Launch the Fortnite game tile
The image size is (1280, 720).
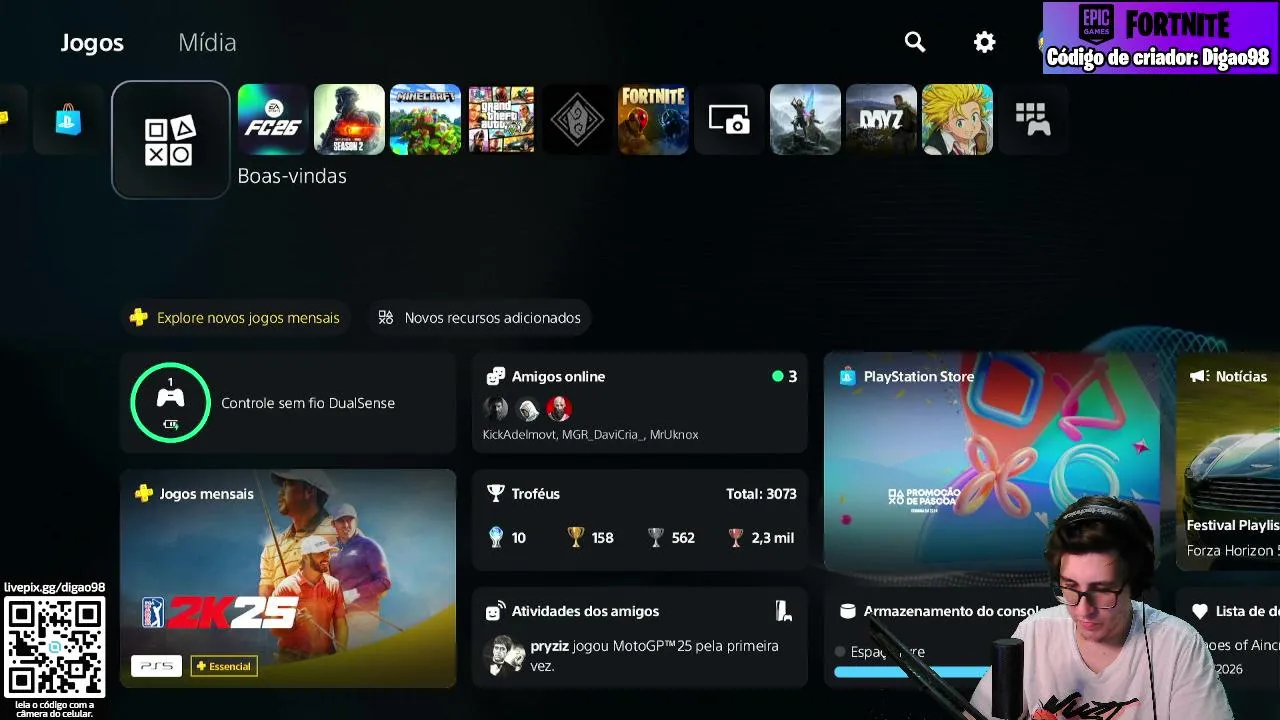coord(653,120)
